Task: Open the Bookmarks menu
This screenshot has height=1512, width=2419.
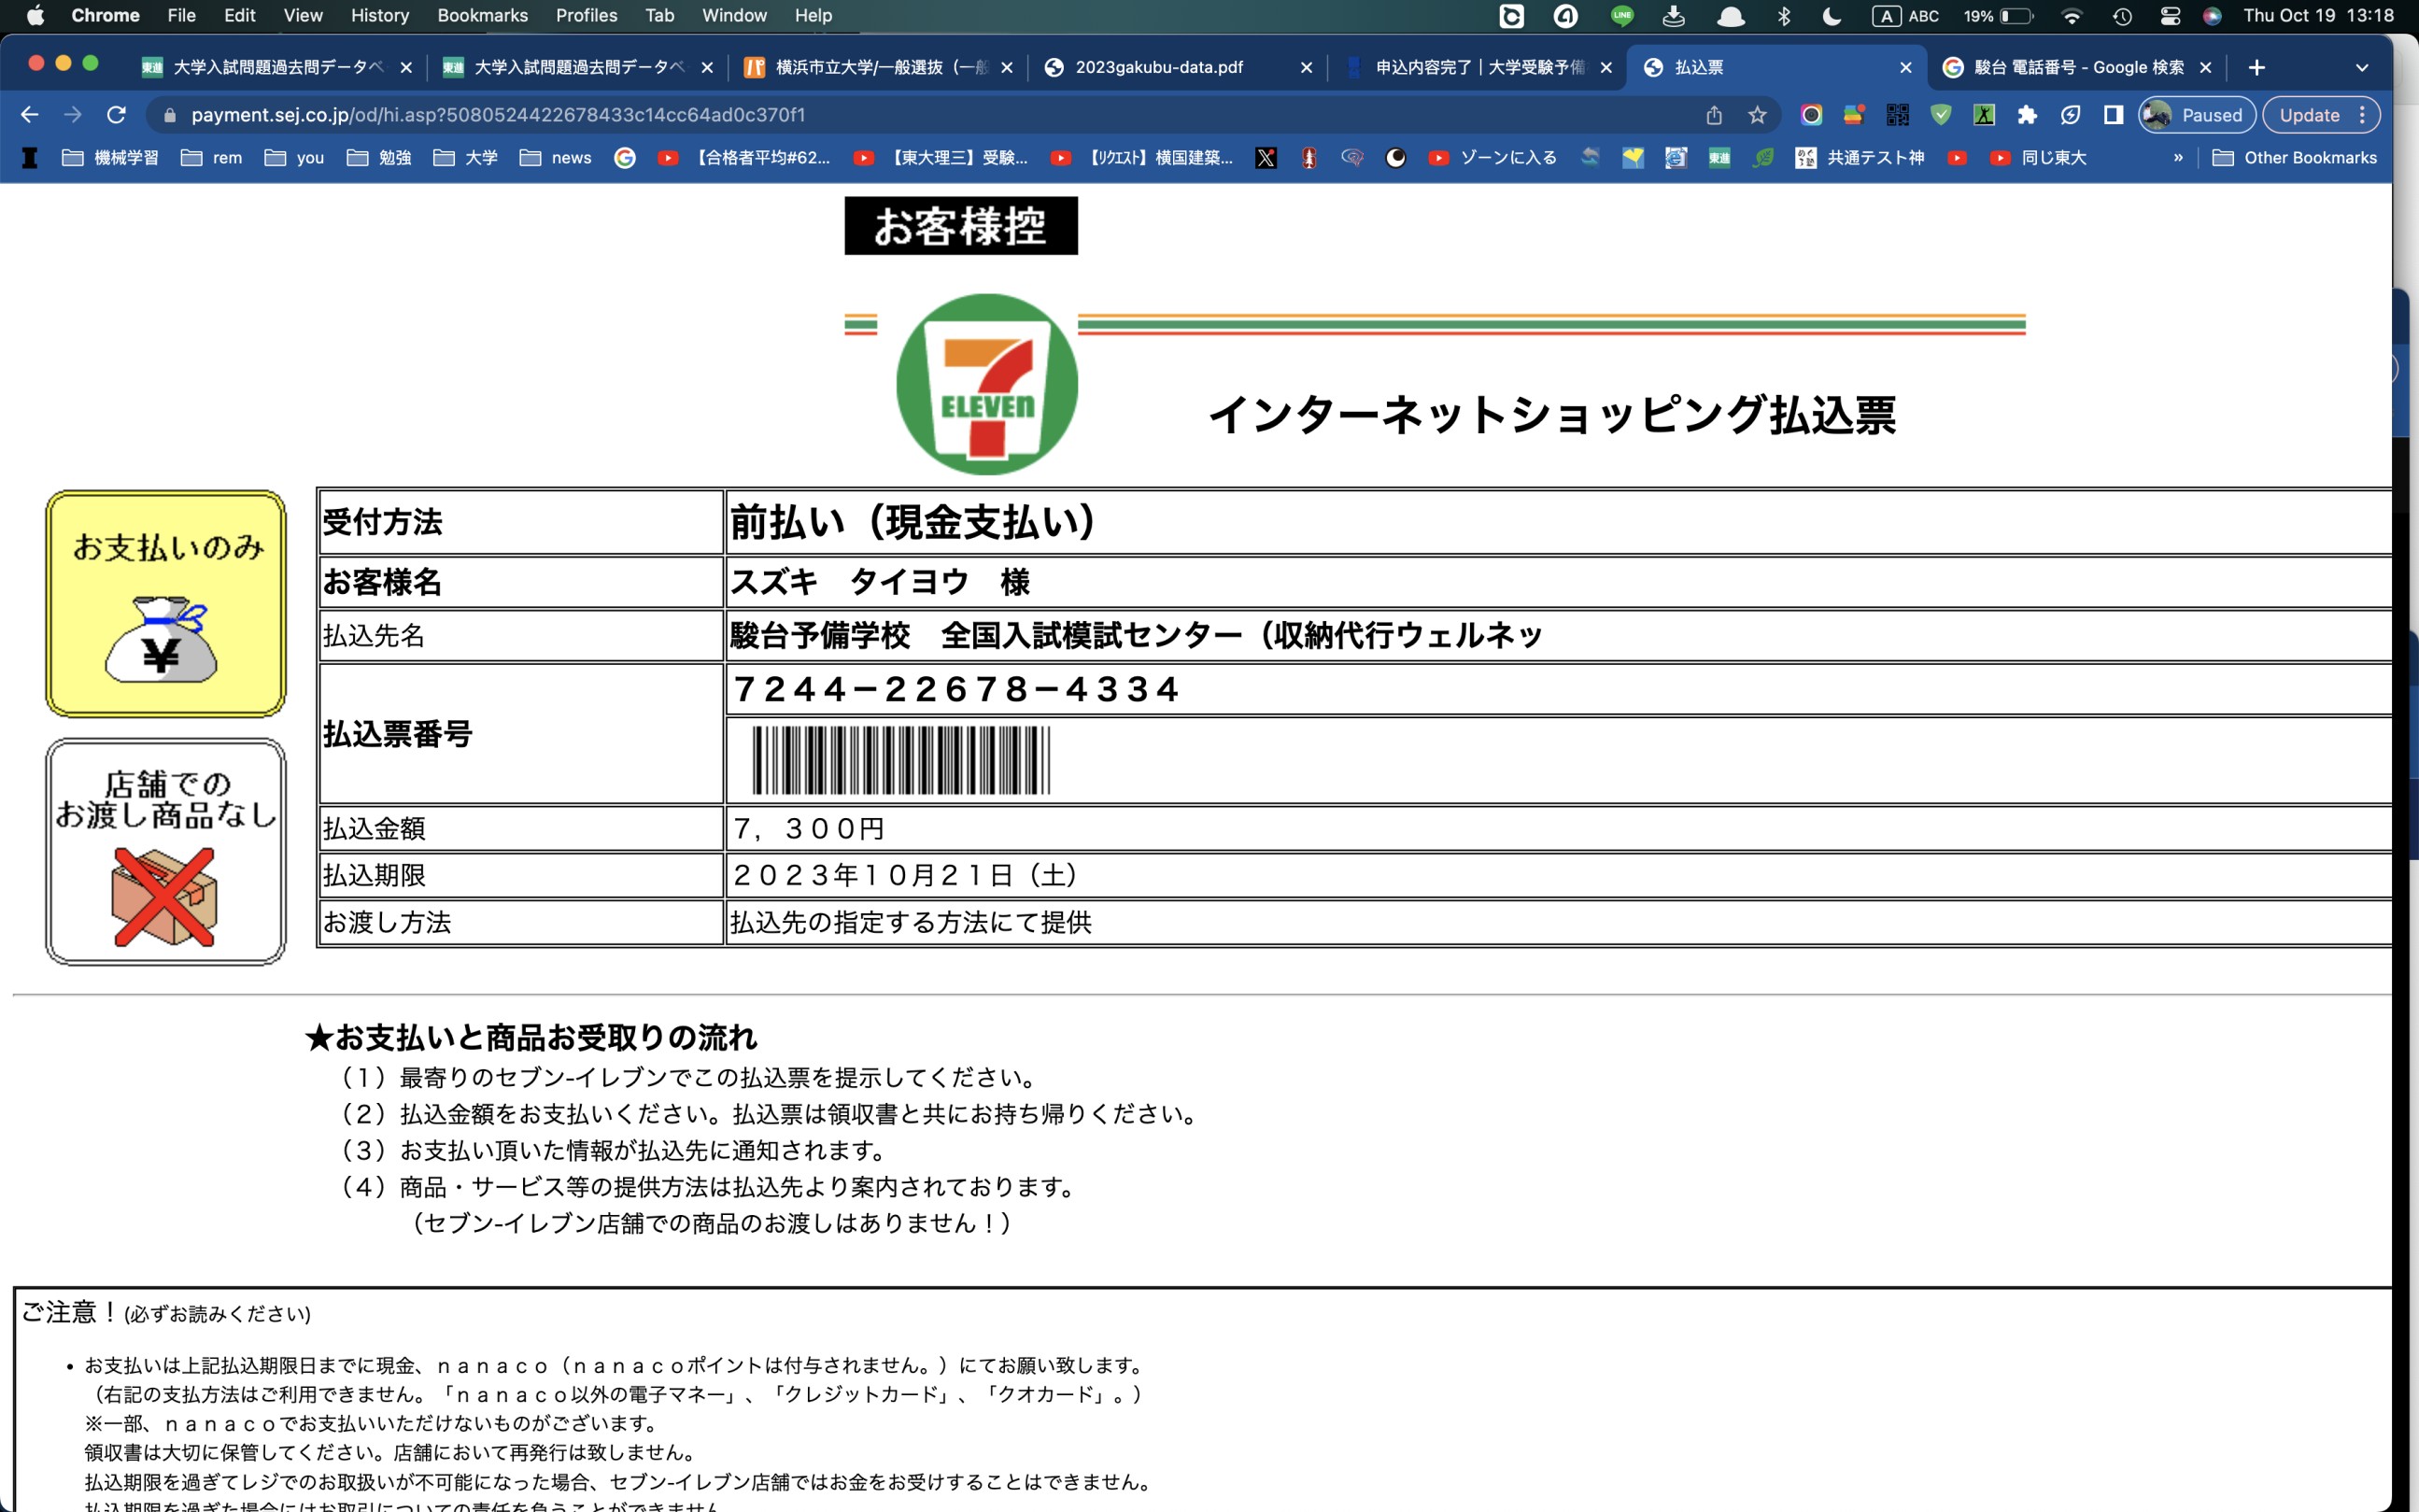Action: 483,15
